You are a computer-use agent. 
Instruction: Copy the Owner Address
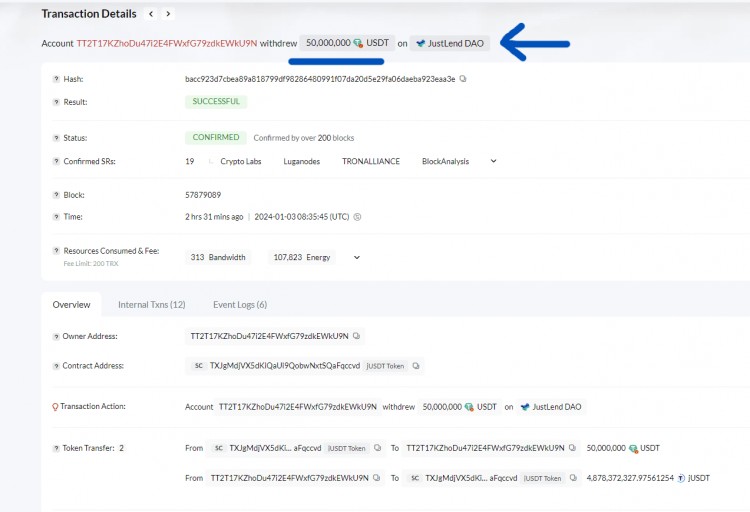coord(357,336)
